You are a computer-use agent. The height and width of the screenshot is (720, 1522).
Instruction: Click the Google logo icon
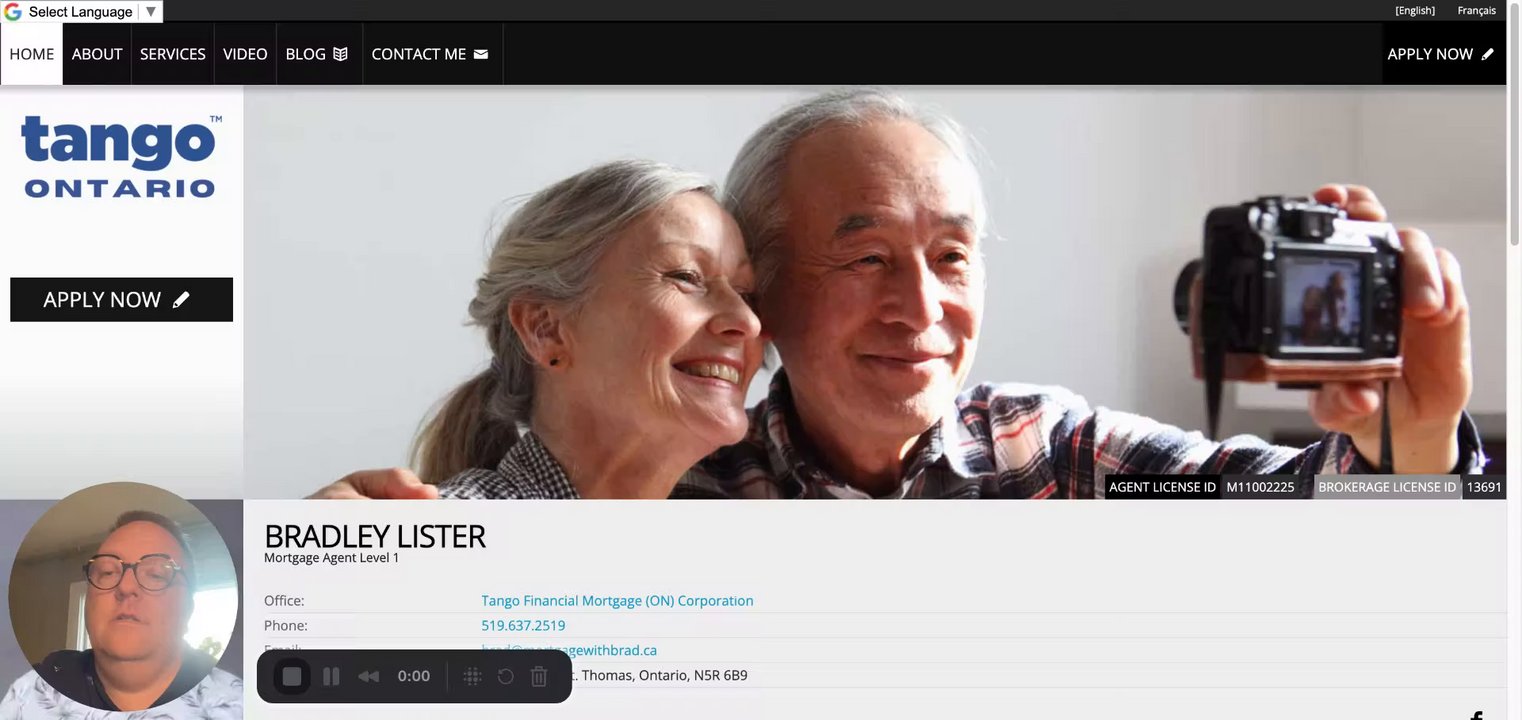[x=13, y=12]
